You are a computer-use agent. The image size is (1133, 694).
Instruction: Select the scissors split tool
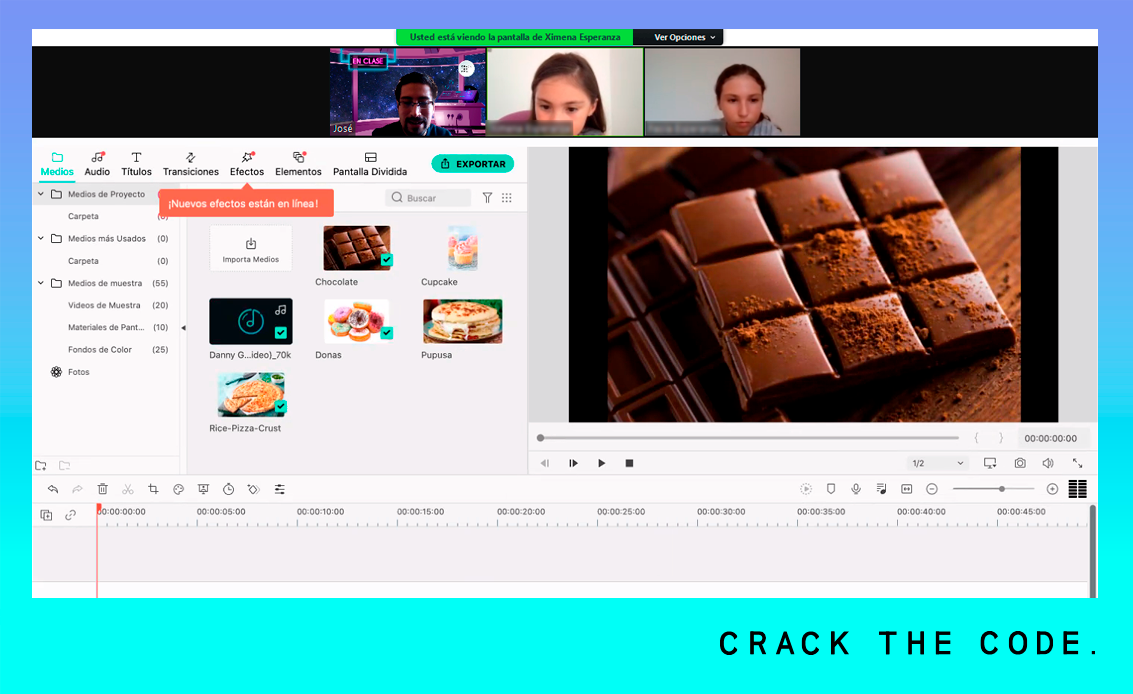128,489
